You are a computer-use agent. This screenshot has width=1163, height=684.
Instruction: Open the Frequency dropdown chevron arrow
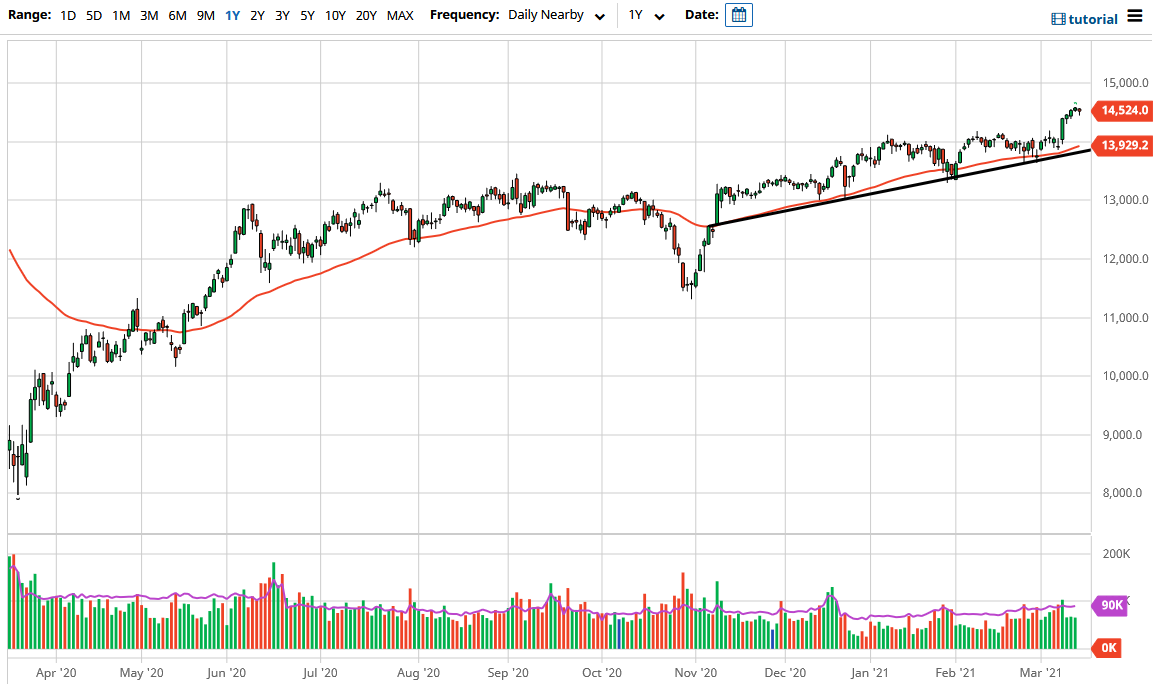tap(599, 16)
